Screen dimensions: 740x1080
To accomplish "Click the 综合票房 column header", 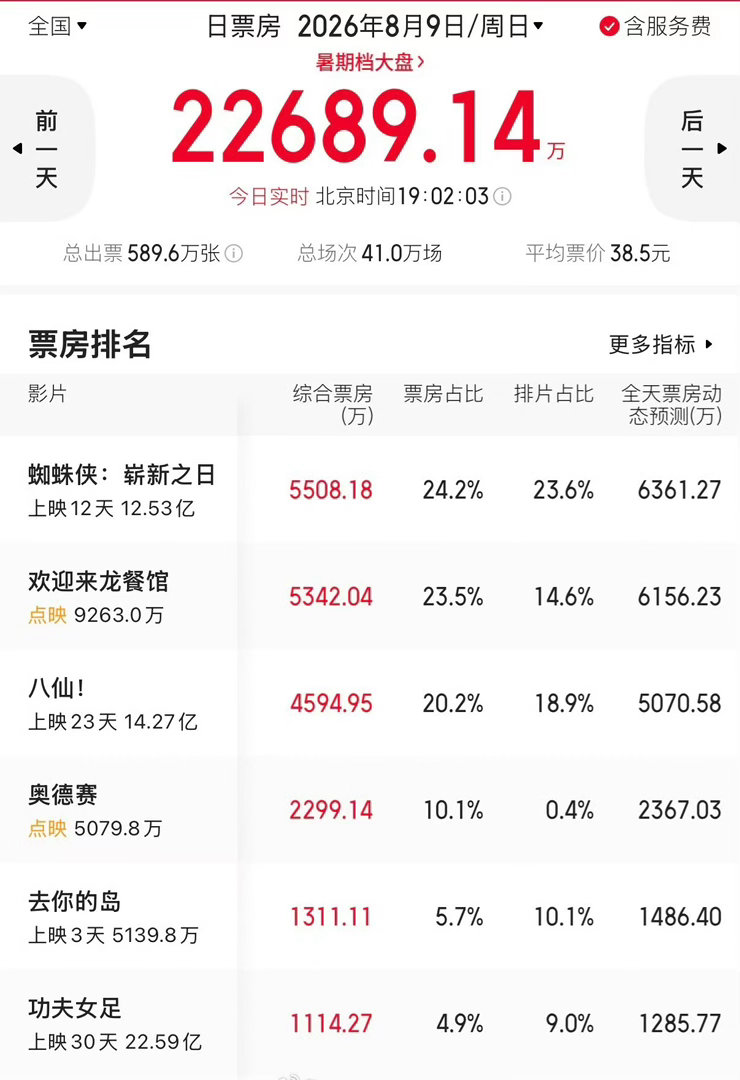I will pyautogui.click(x=333, y=405).
